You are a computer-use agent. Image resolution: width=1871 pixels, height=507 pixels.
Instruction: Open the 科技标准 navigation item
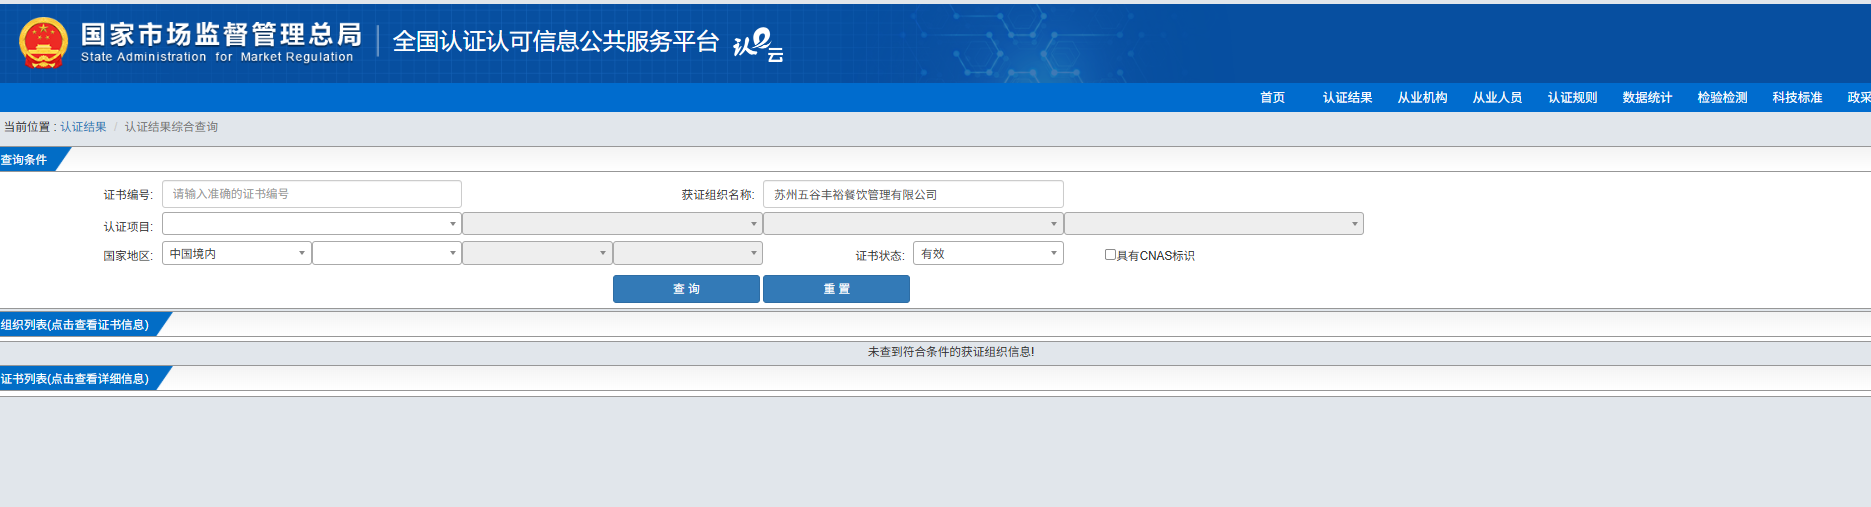tap(1797, 98)
